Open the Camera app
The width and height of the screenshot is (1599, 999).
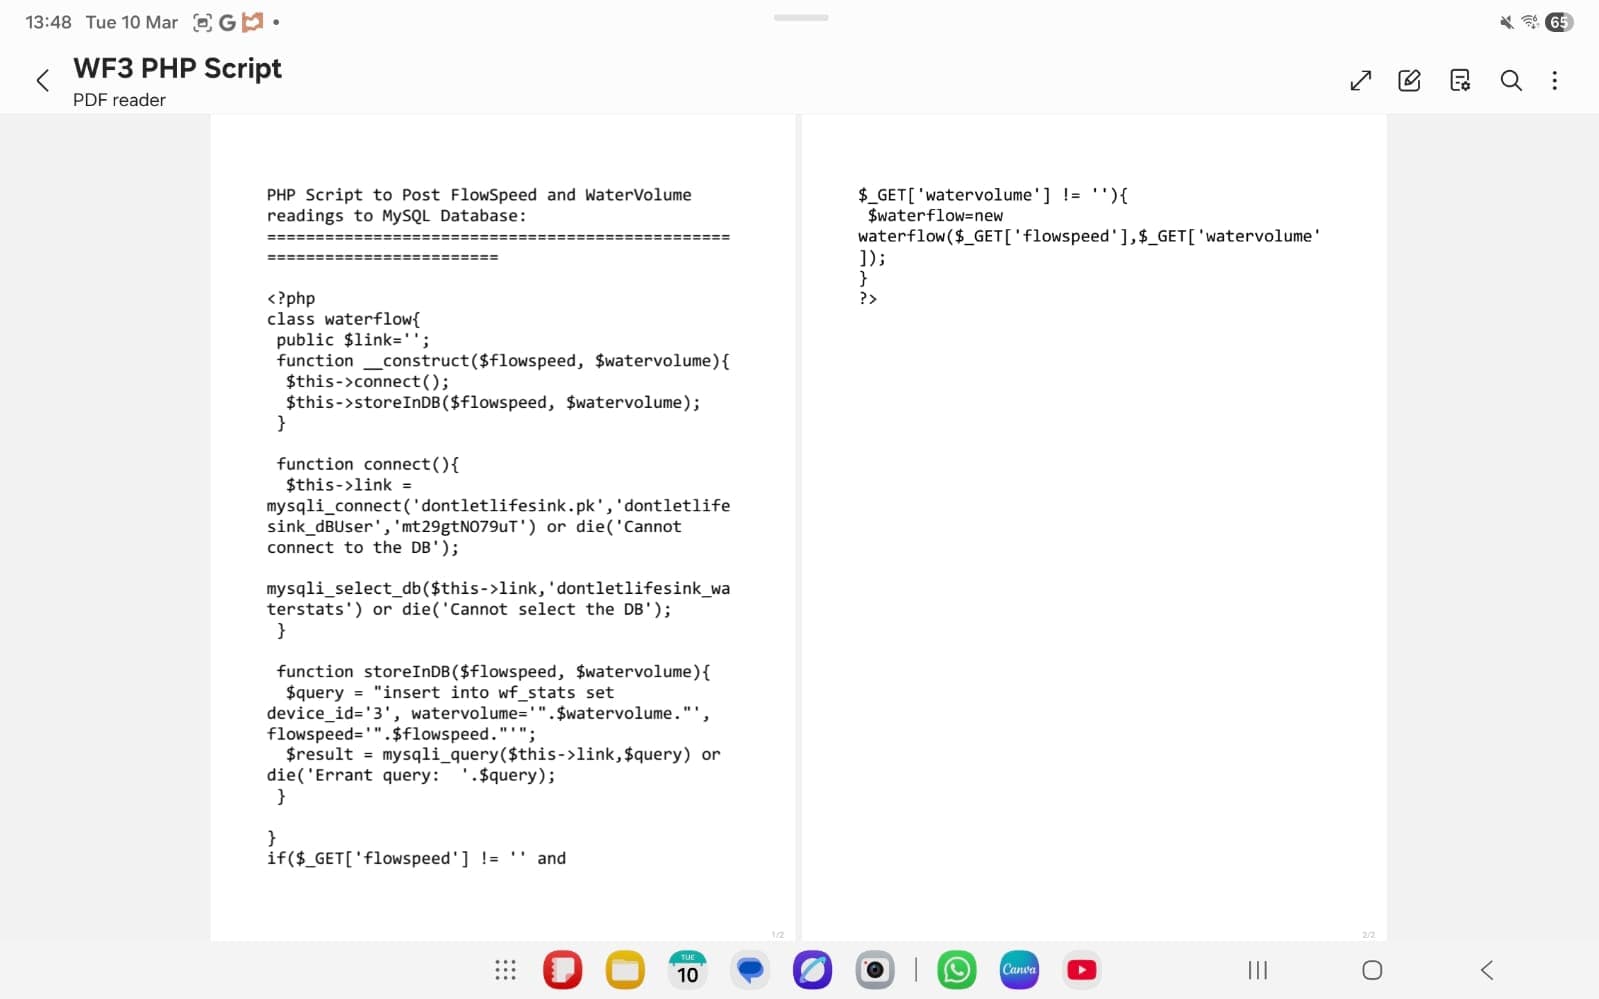(875, 970)
